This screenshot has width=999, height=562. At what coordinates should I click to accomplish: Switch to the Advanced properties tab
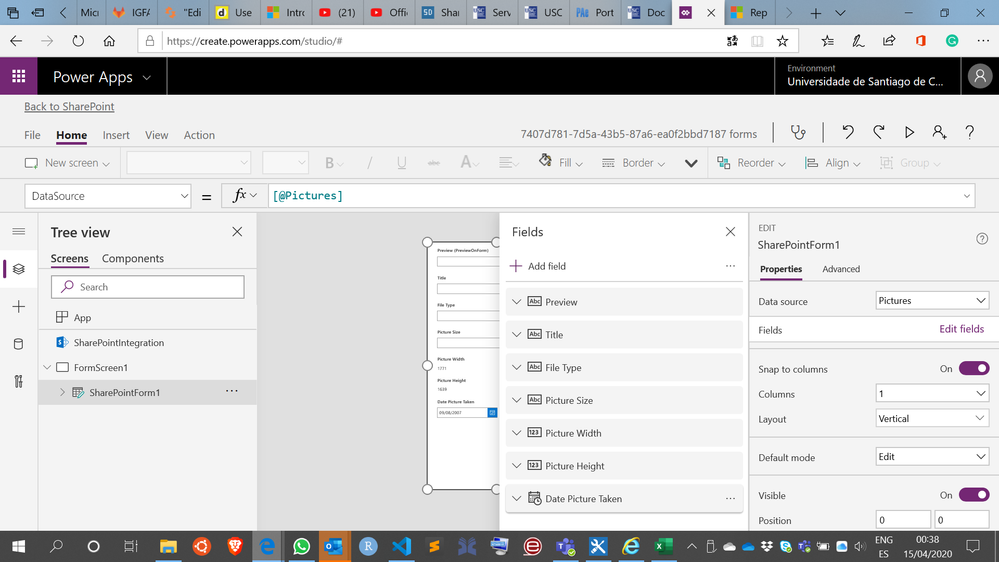(x=841, y=269)
